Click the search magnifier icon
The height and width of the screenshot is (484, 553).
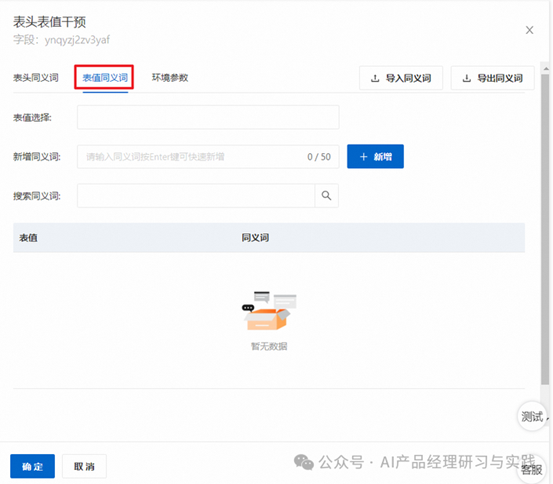(326, 195)
